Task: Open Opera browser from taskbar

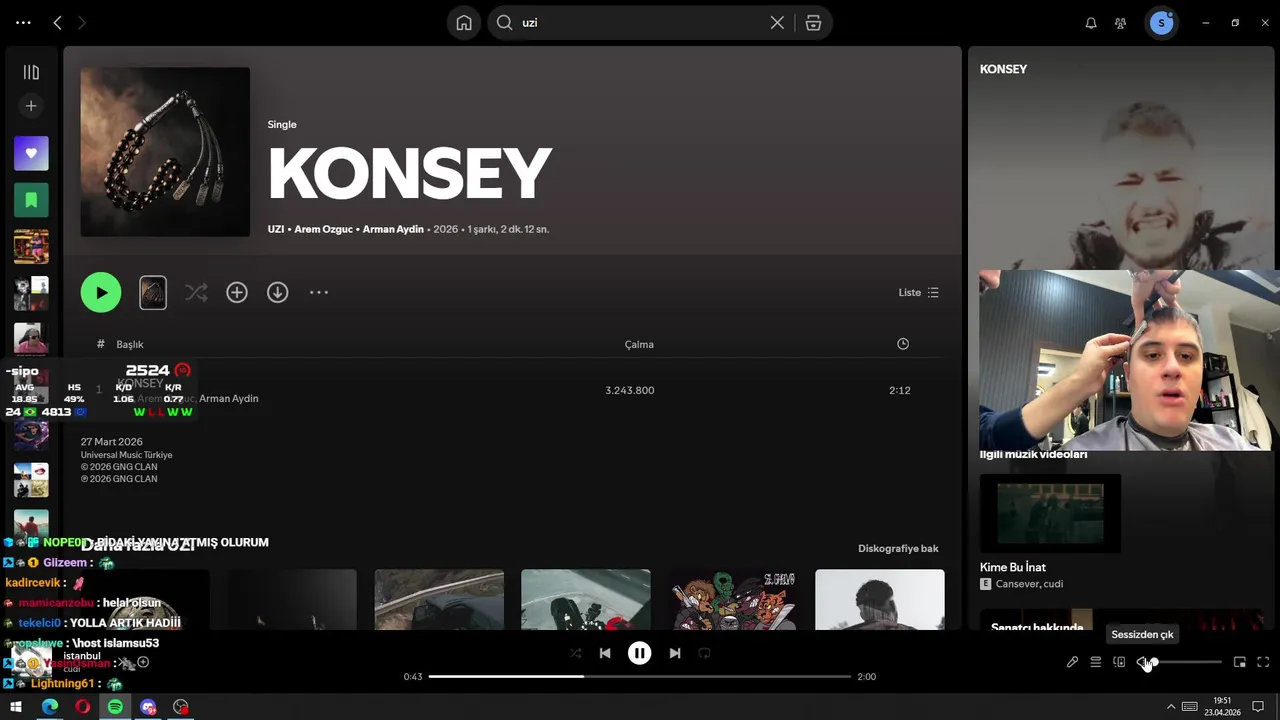Action: click(82, 707)
